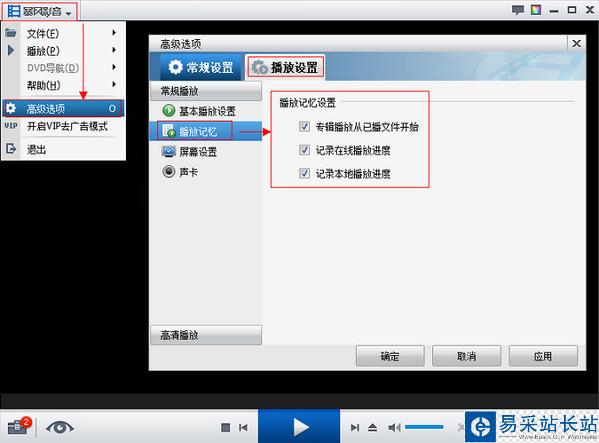Click the exit icon beside 退出

[11, 149]
